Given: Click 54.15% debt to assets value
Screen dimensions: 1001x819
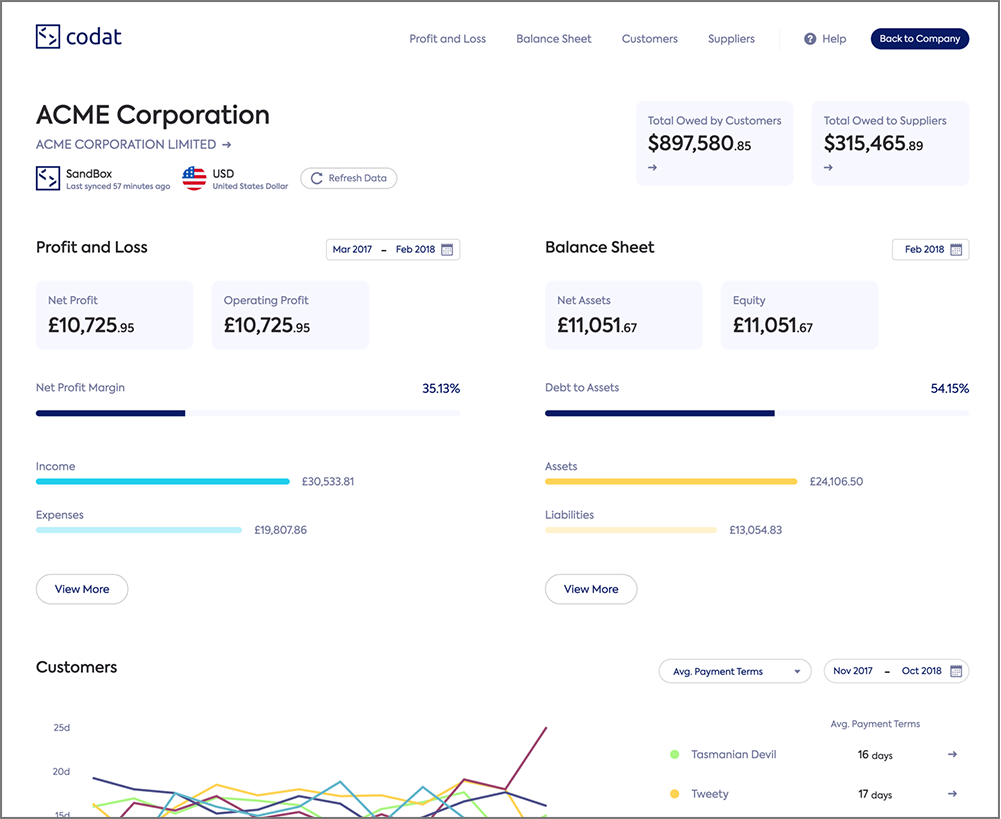Looking at the screenshot, I should click(950, 389).
